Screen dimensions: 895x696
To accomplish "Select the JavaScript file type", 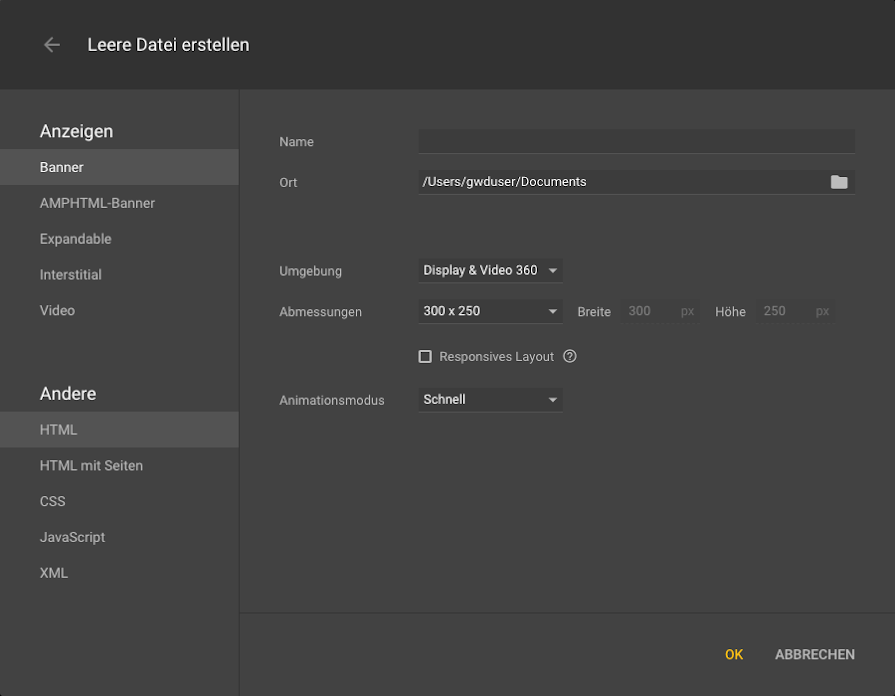I will point(119,537).
